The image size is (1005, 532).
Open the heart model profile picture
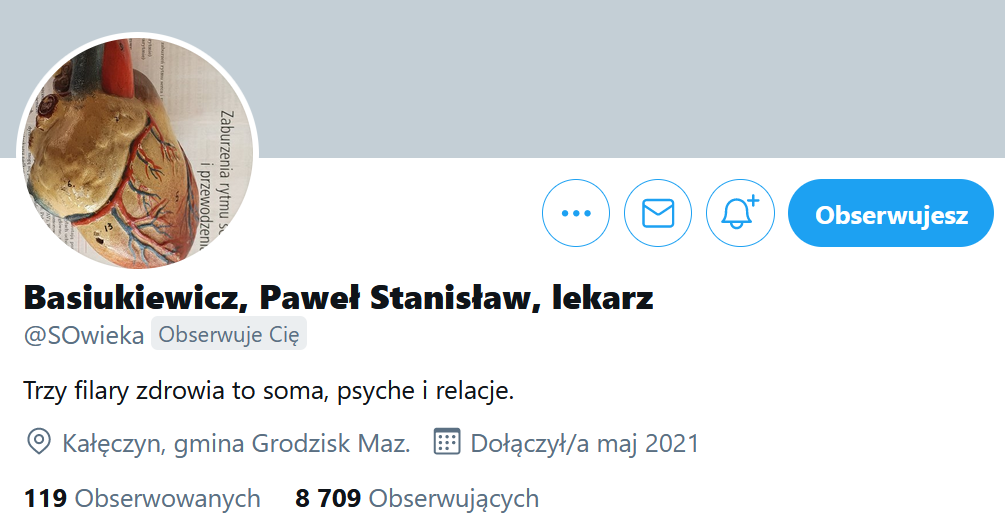coord(138,153)
